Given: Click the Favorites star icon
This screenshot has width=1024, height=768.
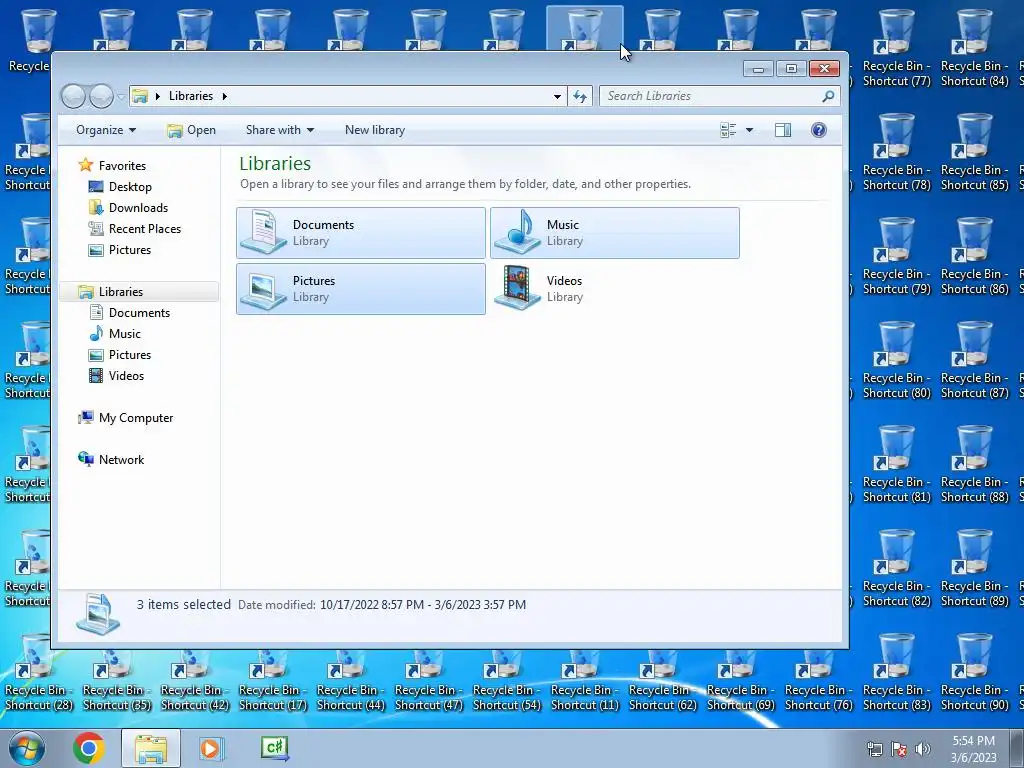Looking at the screenshot, I should pos(86,165).
